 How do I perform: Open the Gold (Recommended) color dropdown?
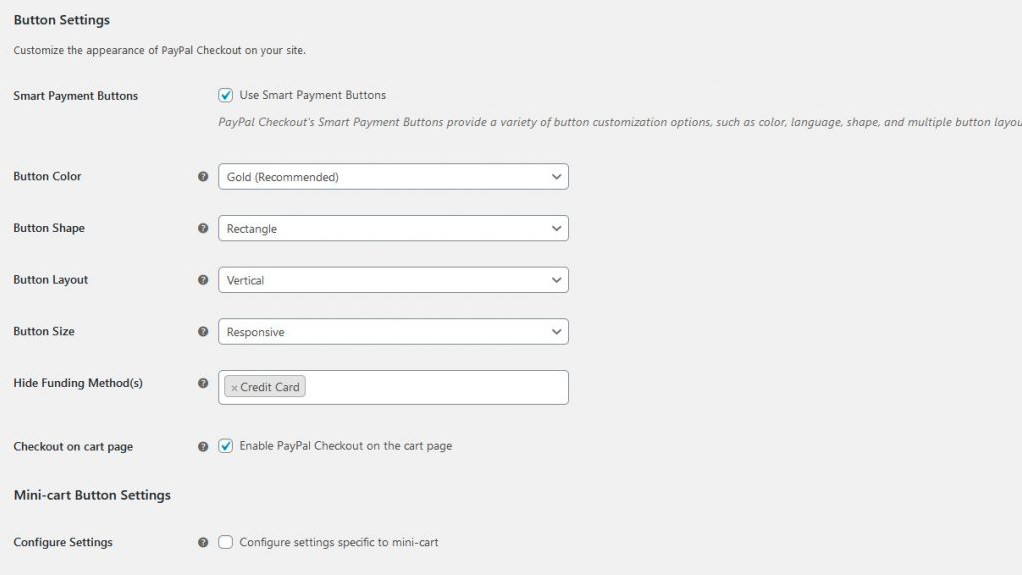click(x=393, y=177)
